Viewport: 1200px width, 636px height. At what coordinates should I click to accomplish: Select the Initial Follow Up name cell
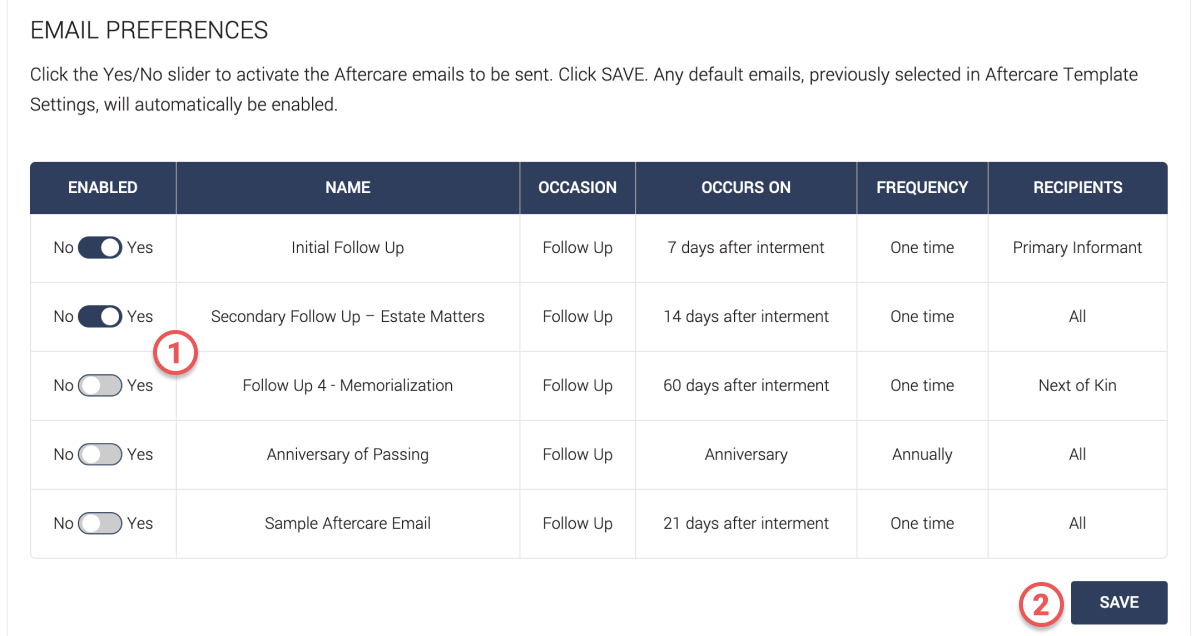click(x=348, y=247)
